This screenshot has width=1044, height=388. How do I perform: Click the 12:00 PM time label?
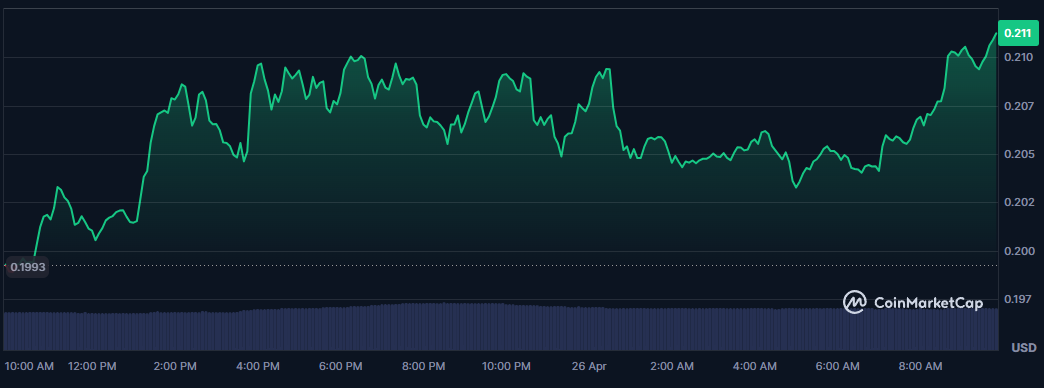[93, 367]
